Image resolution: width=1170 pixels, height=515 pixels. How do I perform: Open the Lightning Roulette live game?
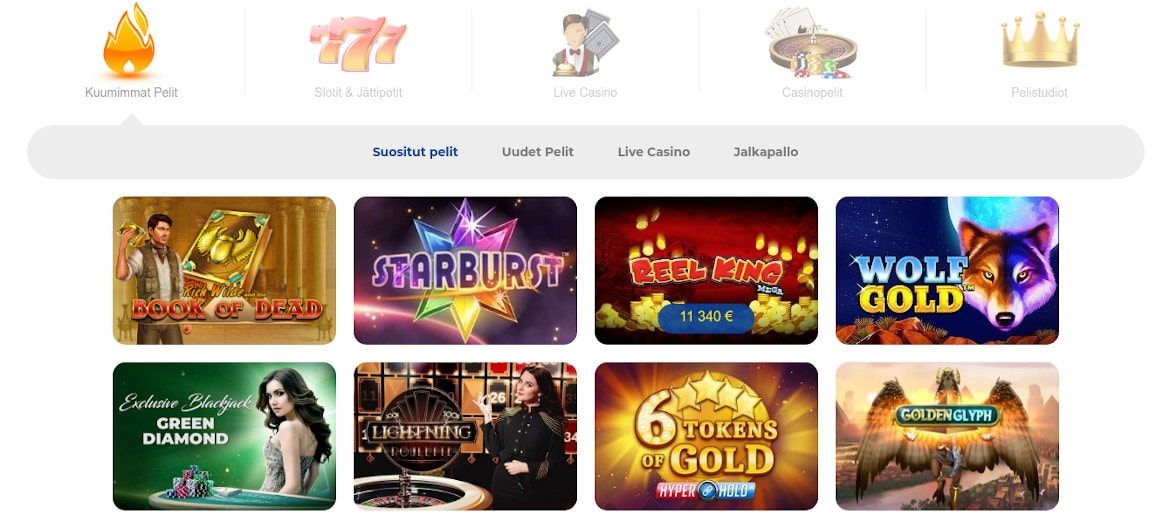click(466, 436)
